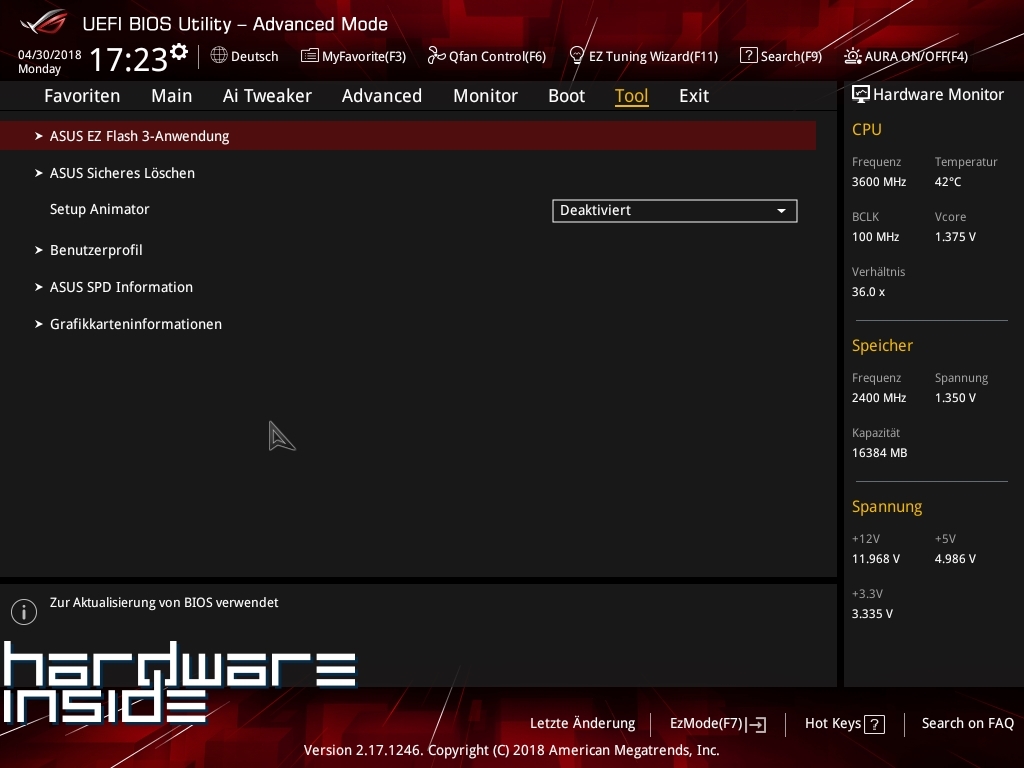This screenshot has width=1024, height=768.
Task: Click BCLK value 100 MHz
Action: (876, 237)
